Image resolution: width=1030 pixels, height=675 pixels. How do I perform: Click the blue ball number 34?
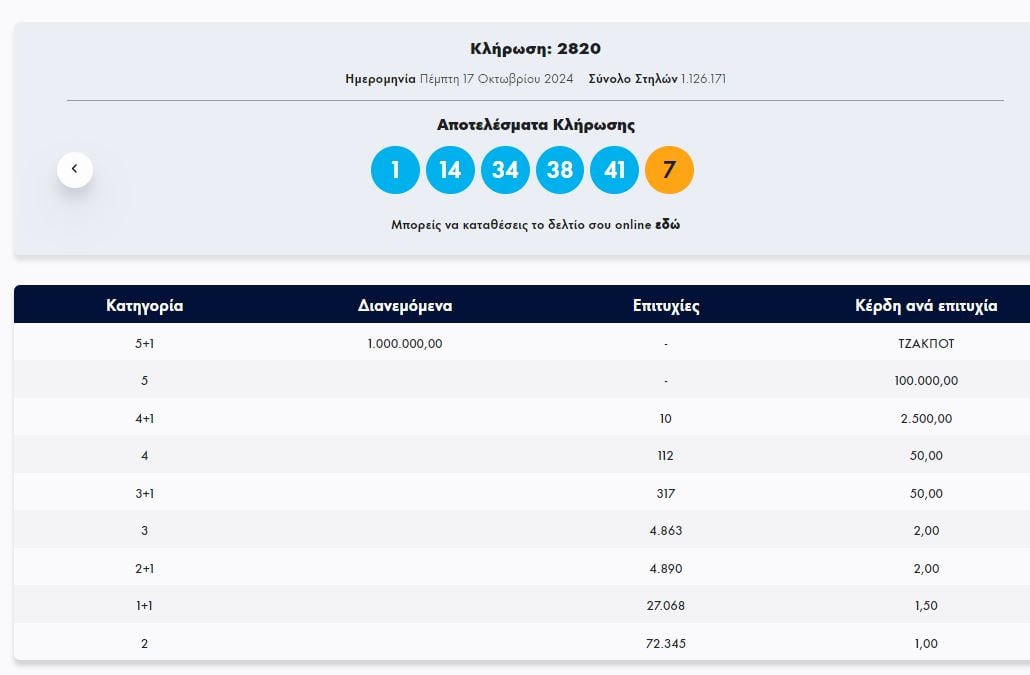tap(505, 170)
